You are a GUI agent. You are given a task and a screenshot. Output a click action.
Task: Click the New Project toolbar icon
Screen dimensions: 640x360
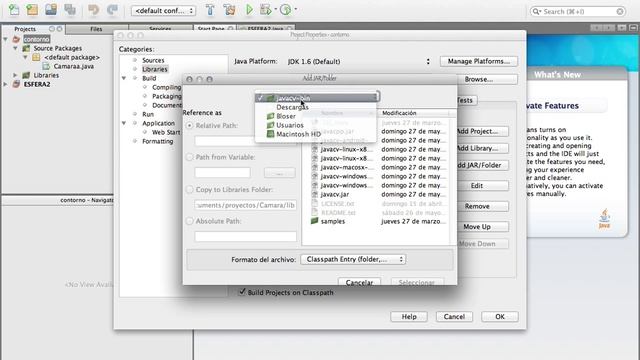(x=32, y=10)
